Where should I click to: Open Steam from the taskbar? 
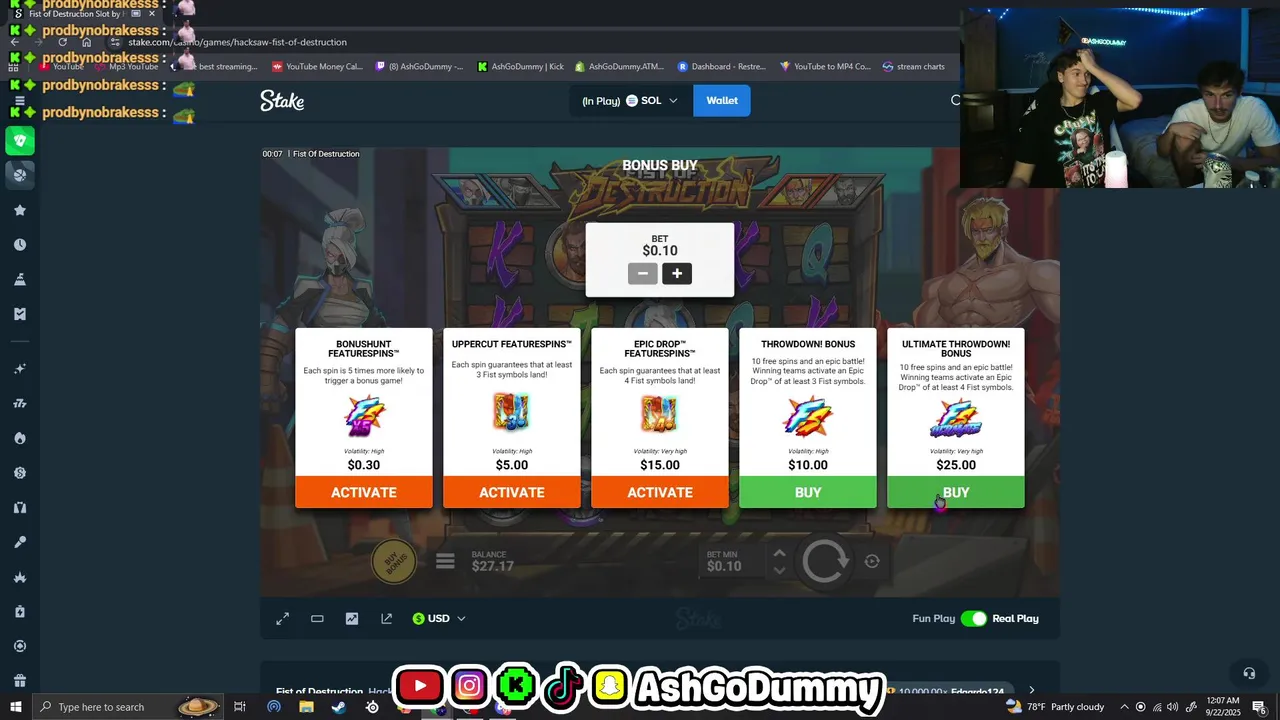click(x=338, y=707)
